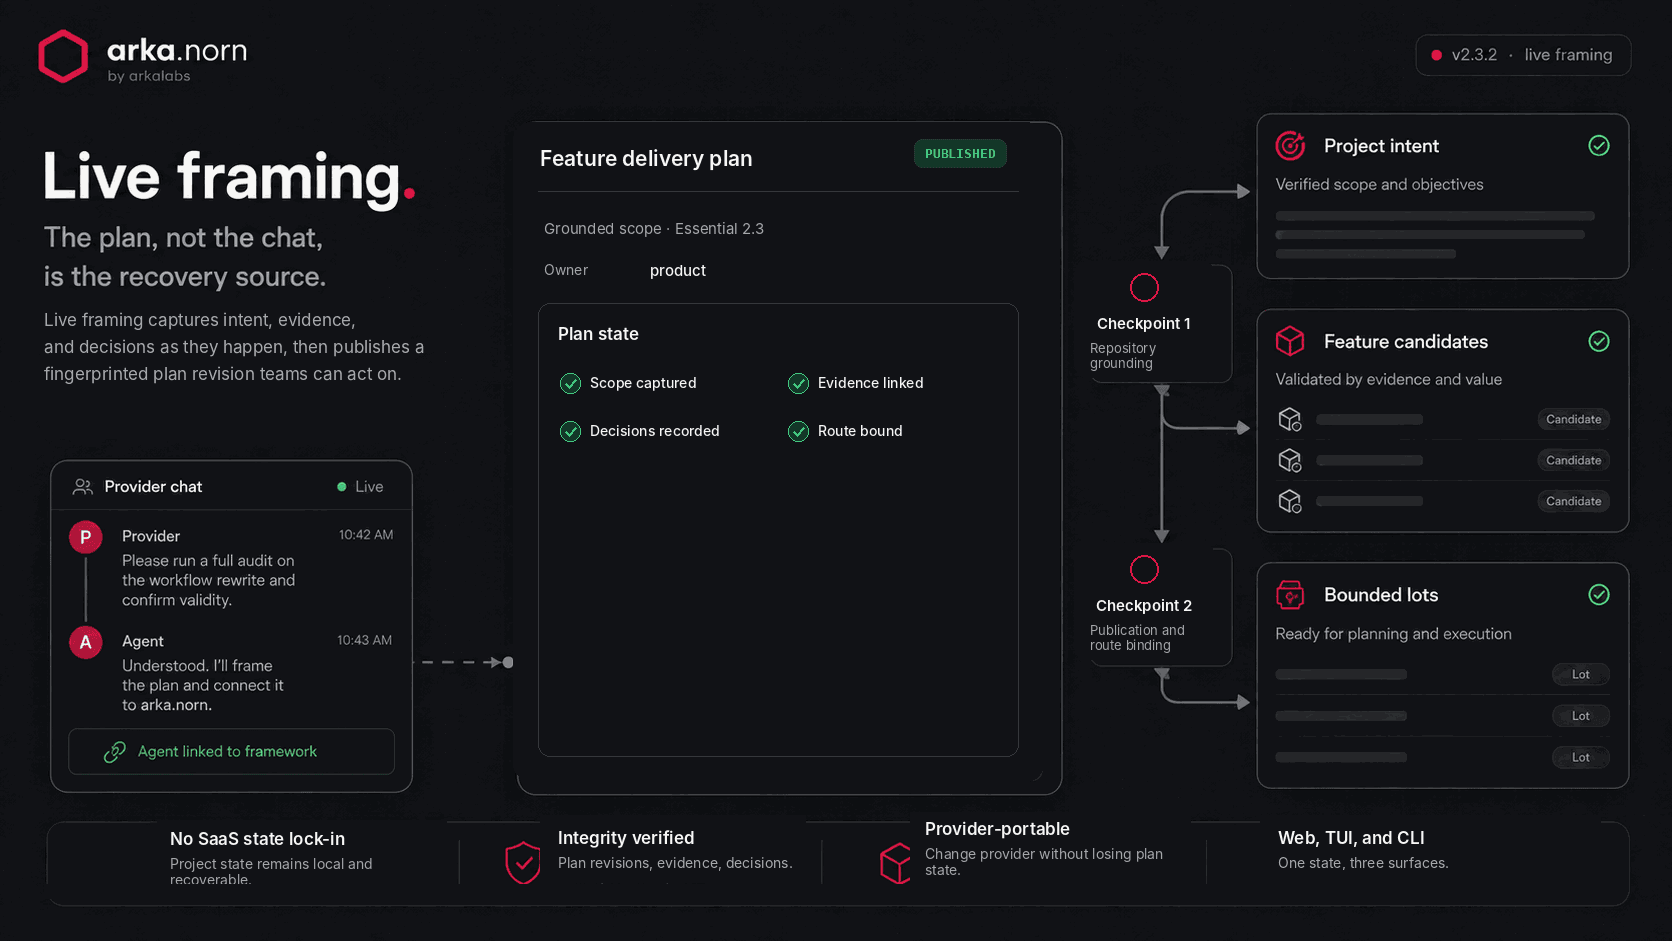Click the Plan state heading
The height and width of the screenshot is (941, 1672).
[598, 334]
